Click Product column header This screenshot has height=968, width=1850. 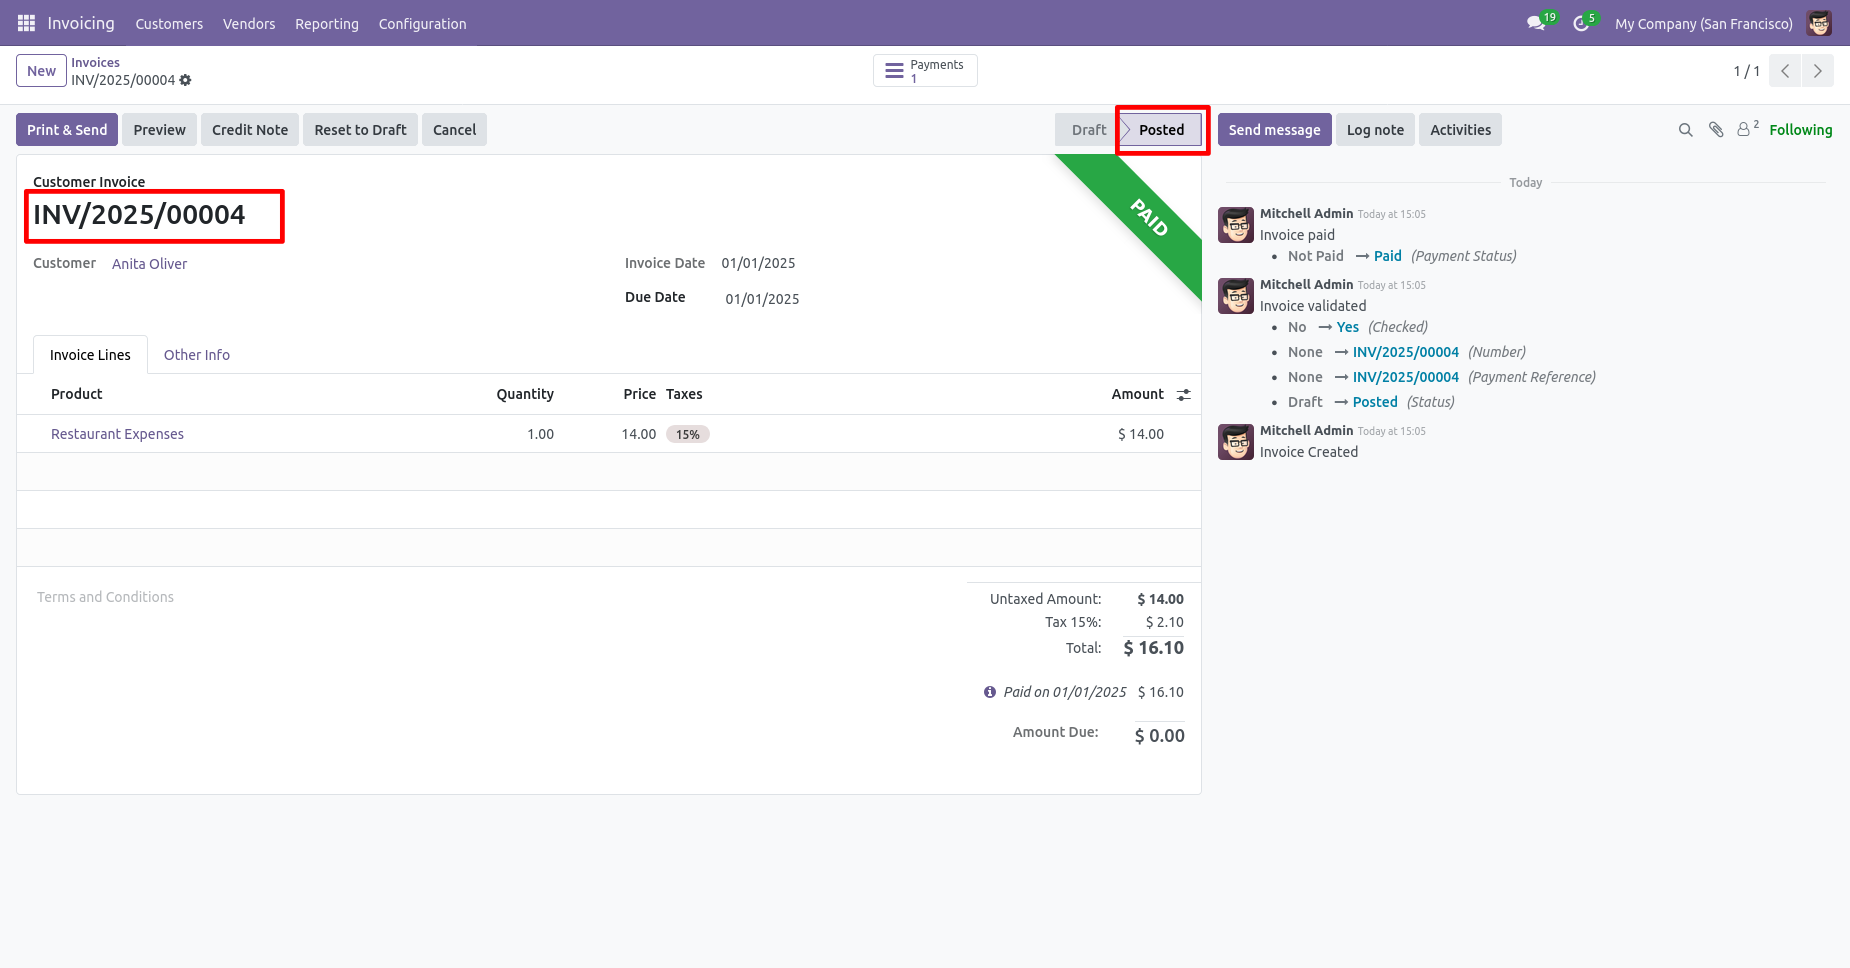77,394
